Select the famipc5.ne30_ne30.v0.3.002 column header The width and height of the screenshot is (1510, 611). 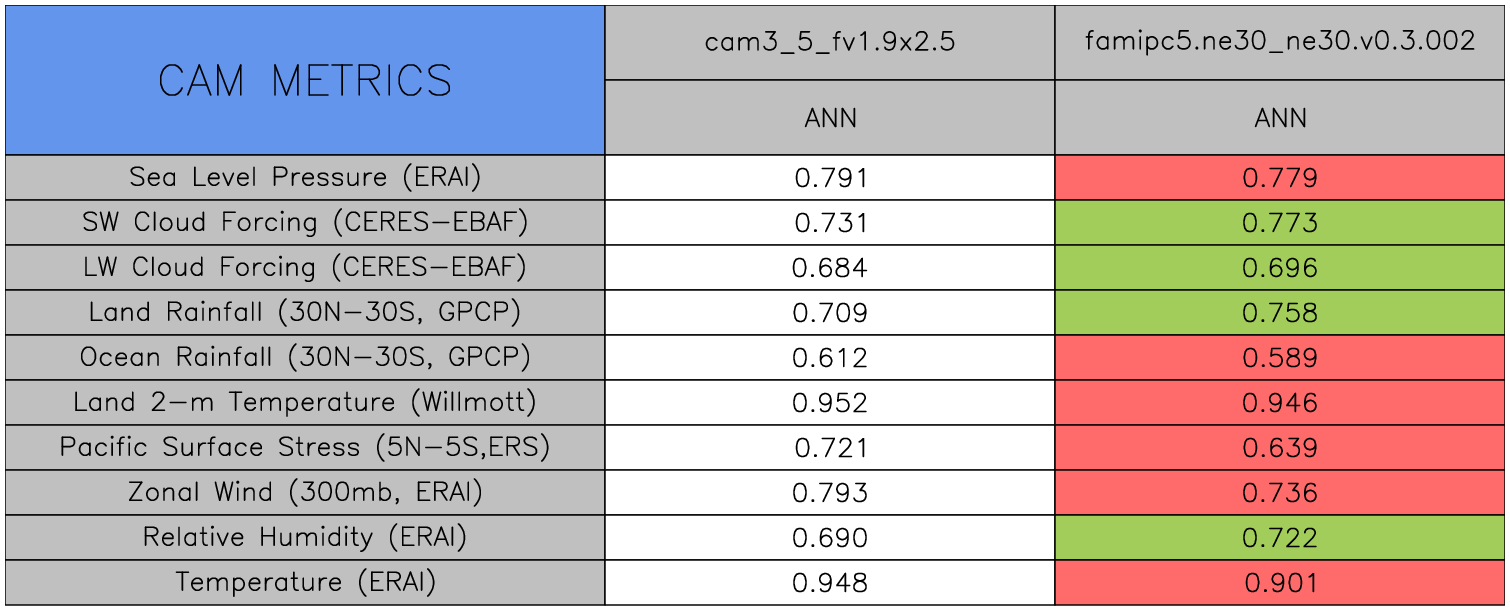coord(1280,42)
